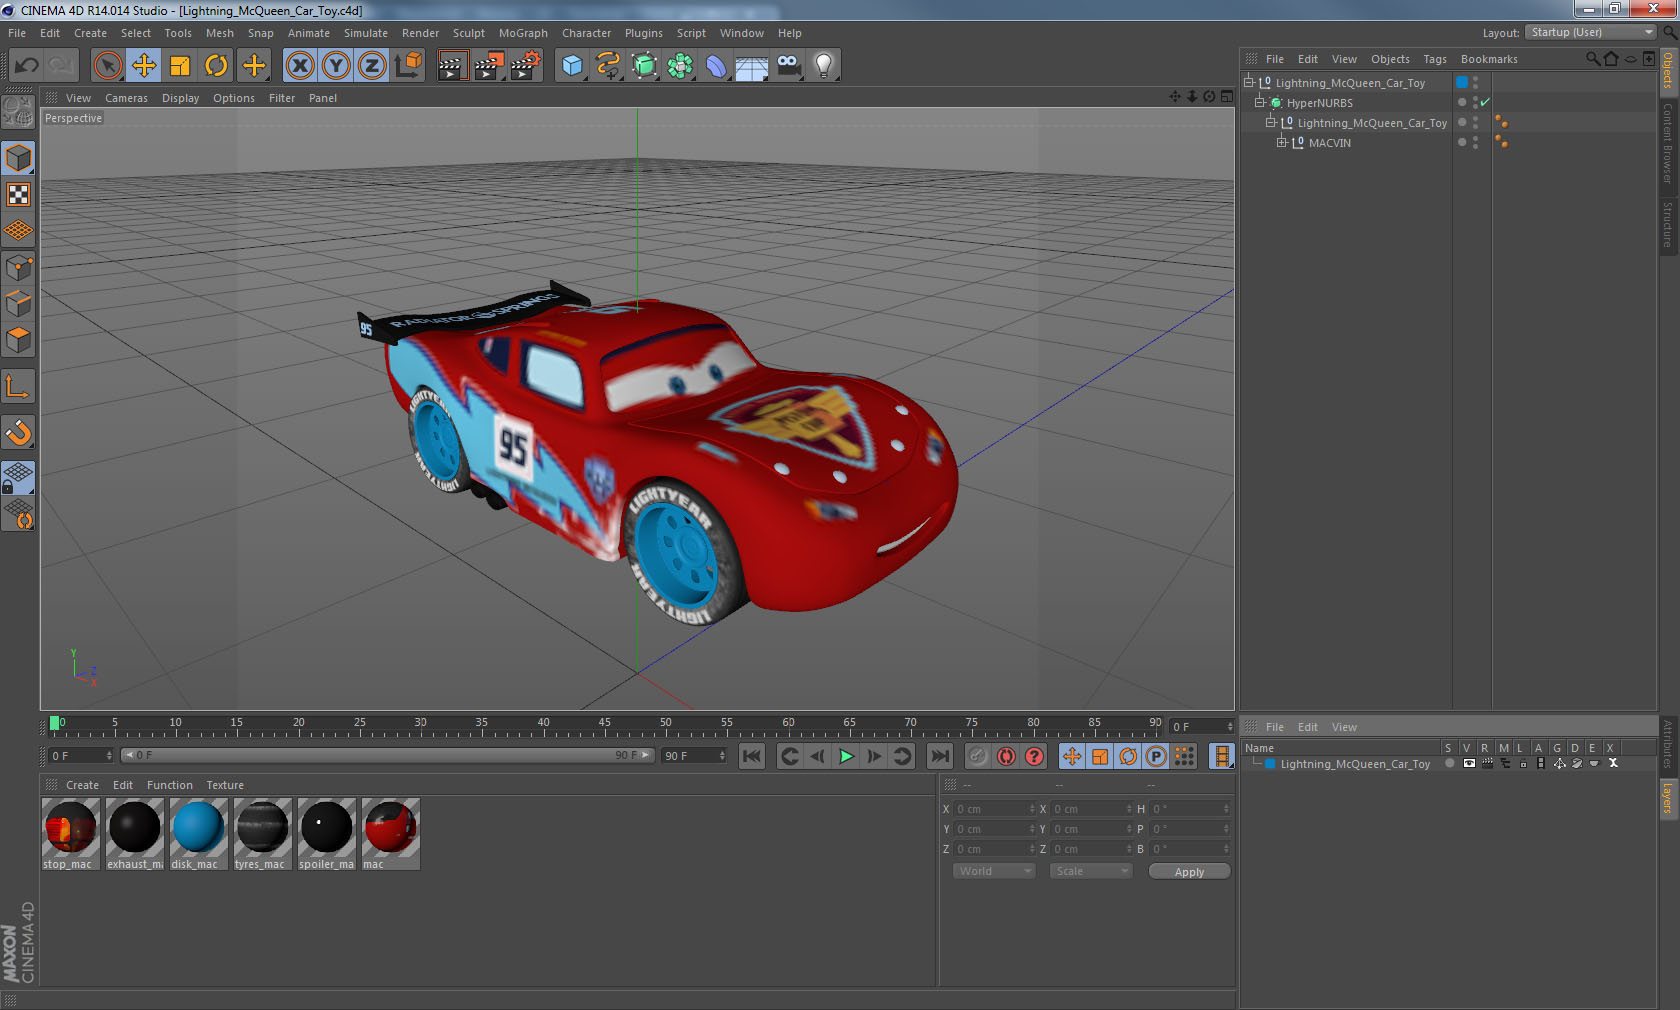Viewport: 1680px width, 1010px height.
Task: Open the Sculpt menu
Action: click(x=469, y=33)
